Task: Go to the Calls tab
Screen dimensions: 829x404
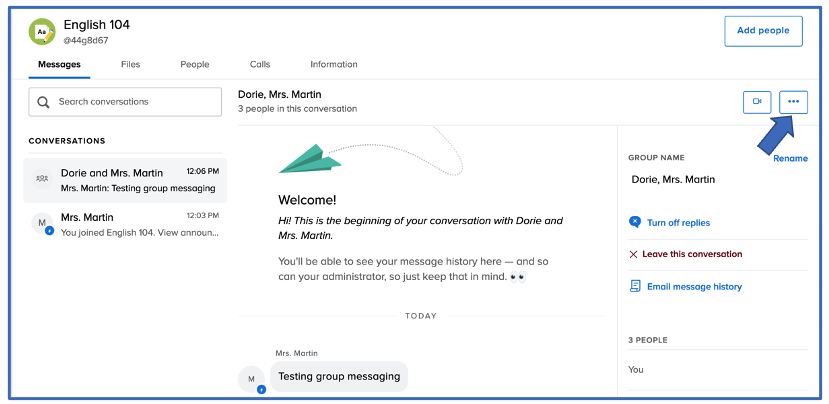Action: (x=259, y=64)
